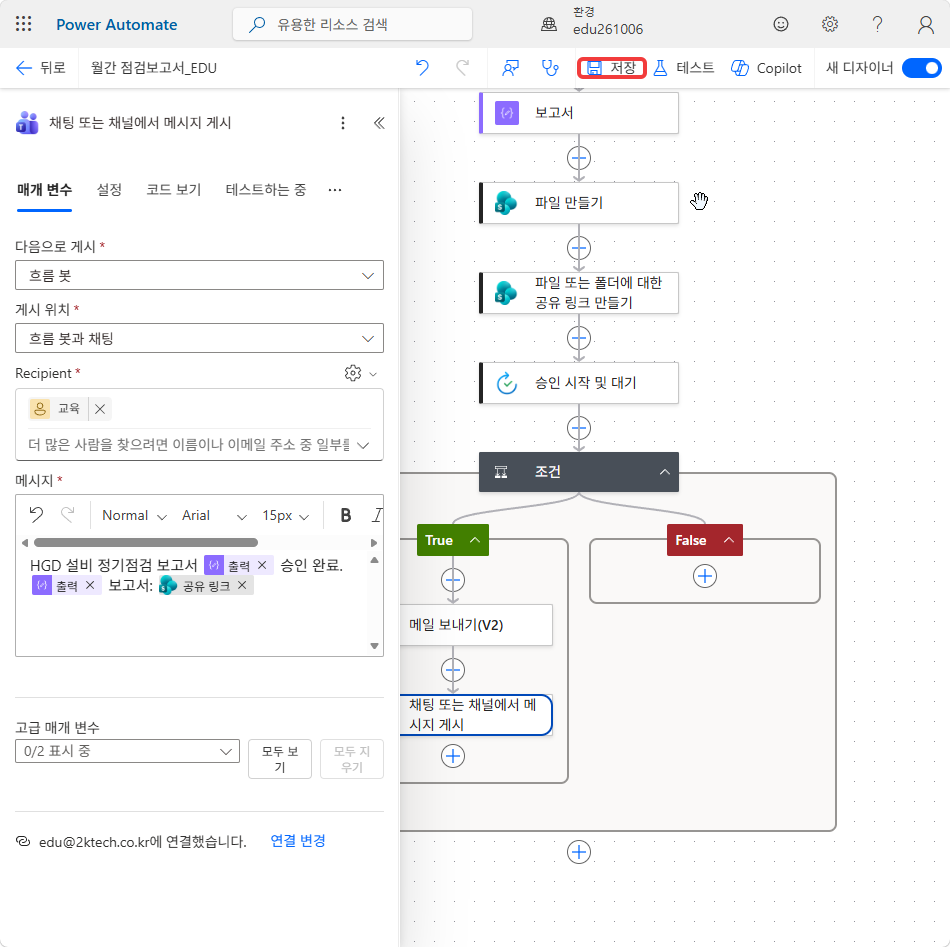
Task: Select the 메일 보내기(V2) card
Action: [x=476, y=625]
